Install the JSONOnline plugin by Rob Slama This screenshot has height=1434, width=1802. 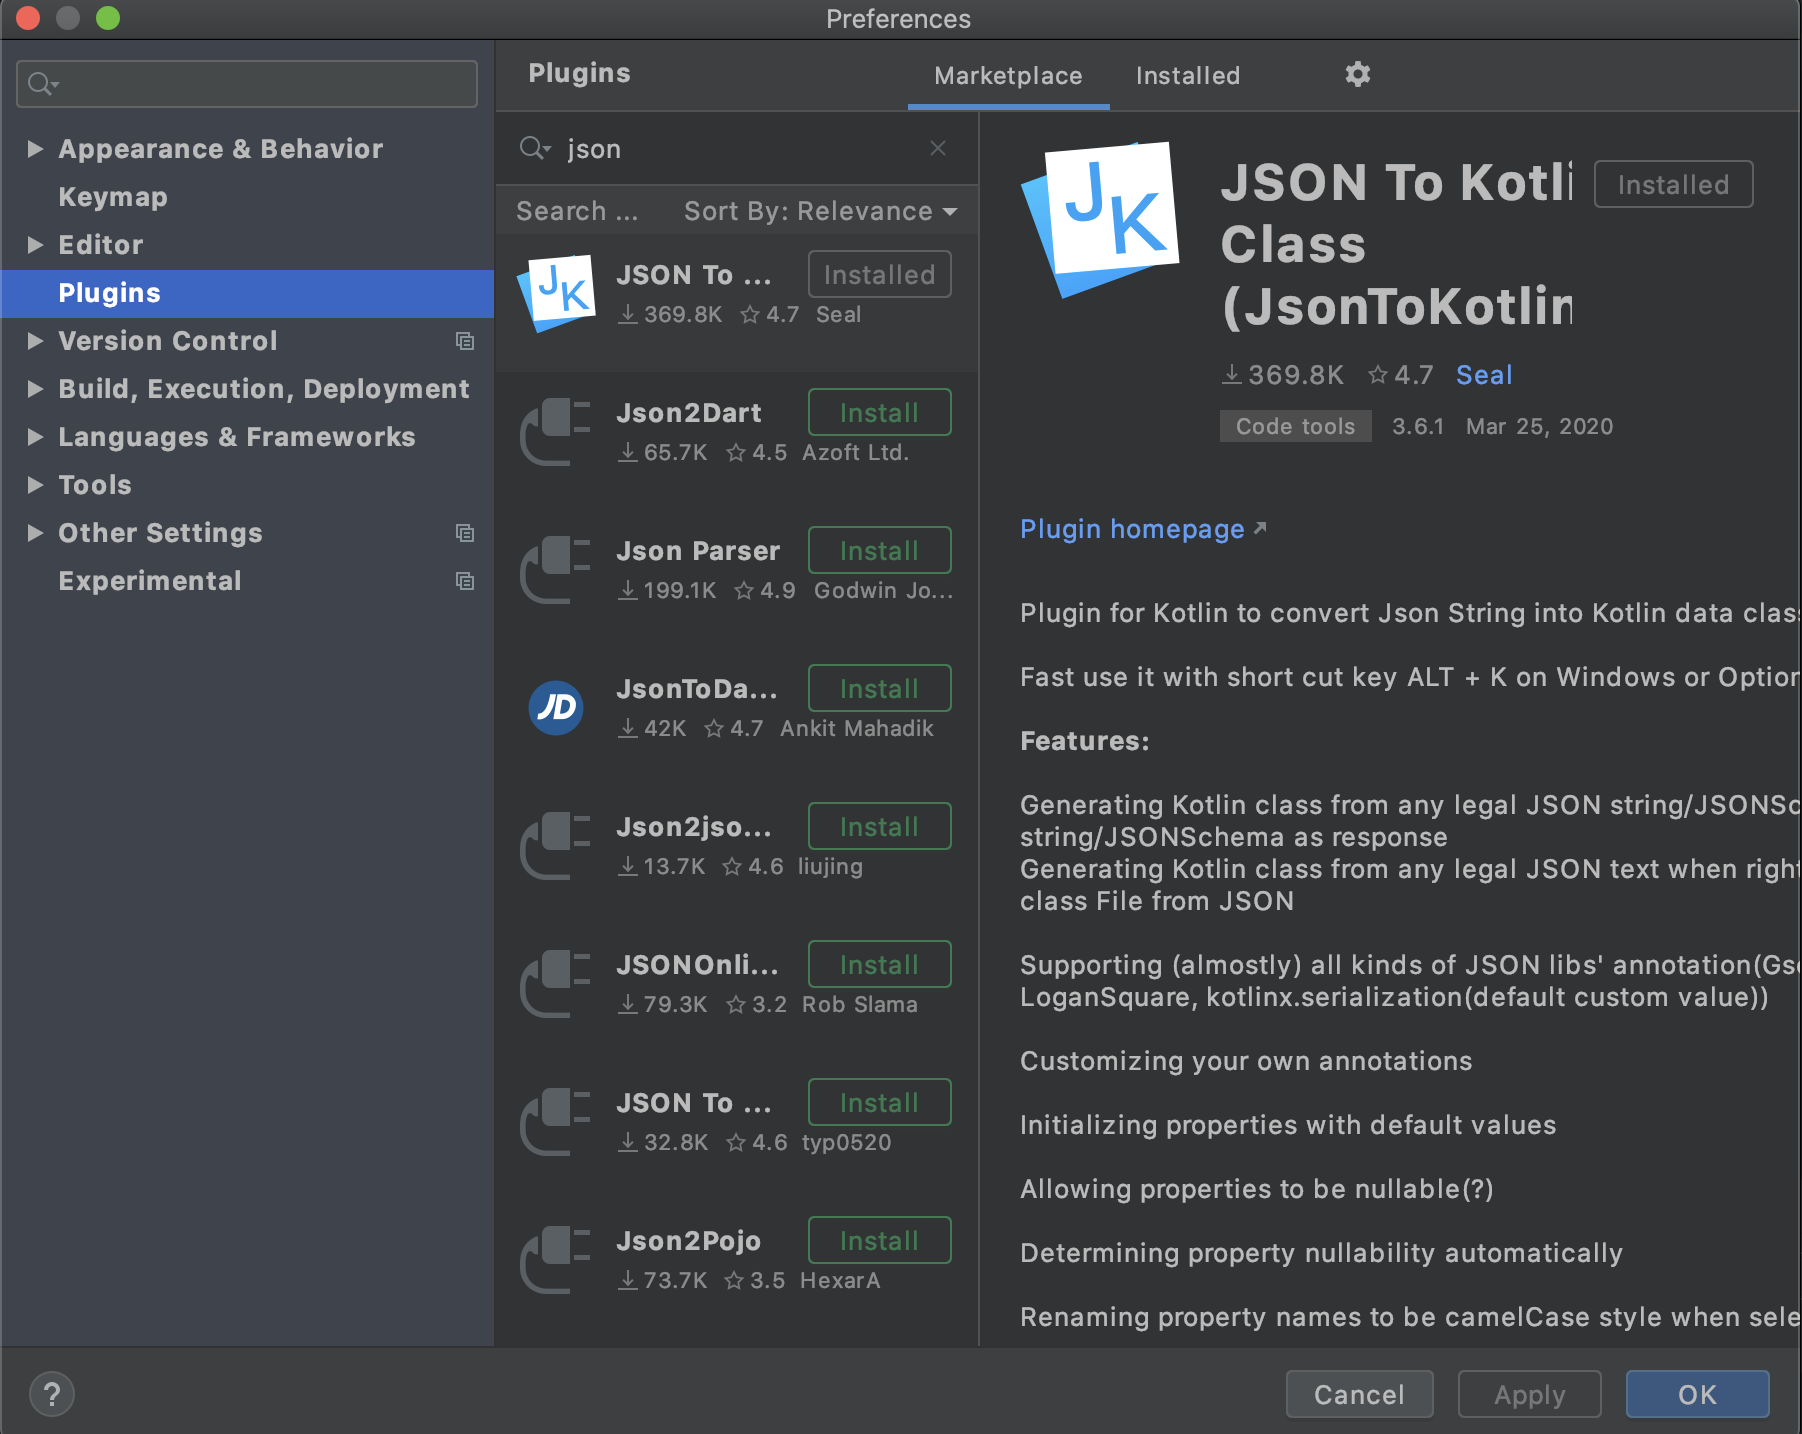(879, 964)
